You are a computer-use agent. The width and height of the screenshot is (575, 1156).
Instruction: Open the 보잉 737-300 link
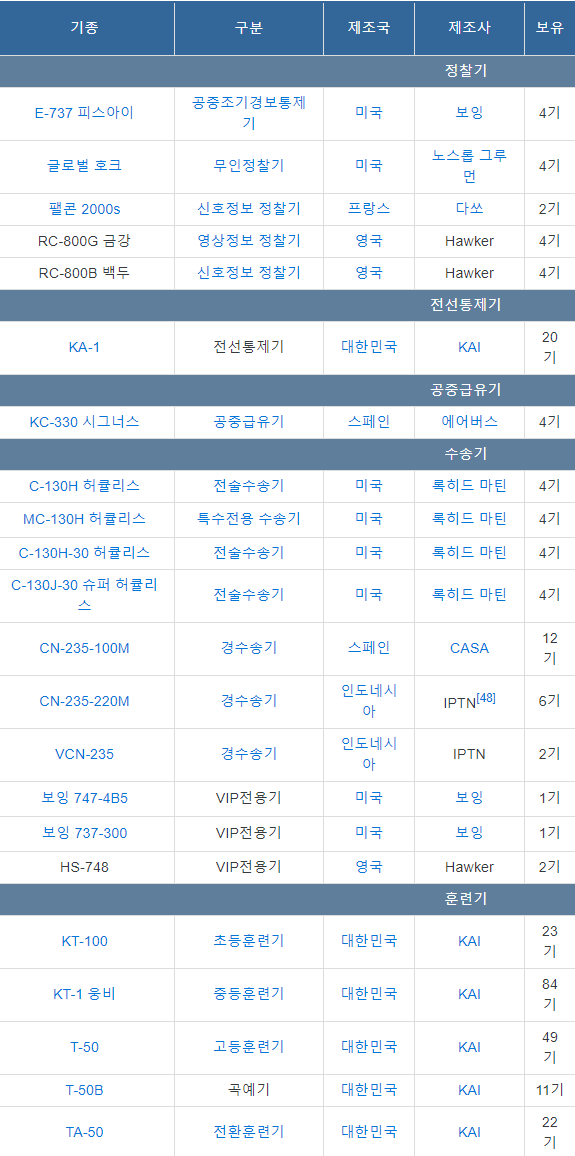84,833
